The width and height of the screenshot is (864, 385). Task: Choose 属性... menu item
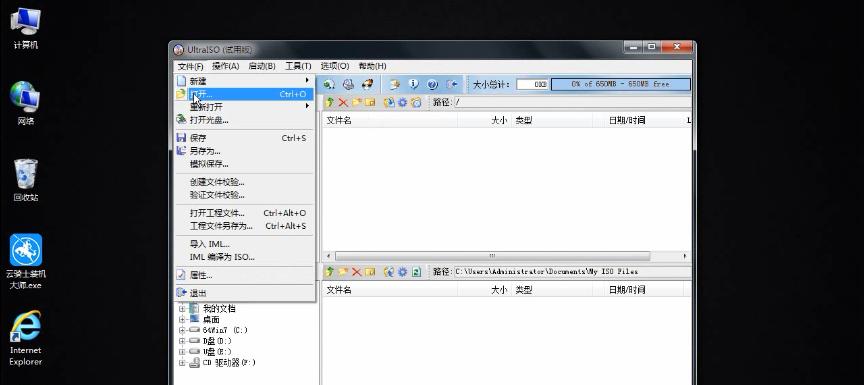click(x=244, y=275)
